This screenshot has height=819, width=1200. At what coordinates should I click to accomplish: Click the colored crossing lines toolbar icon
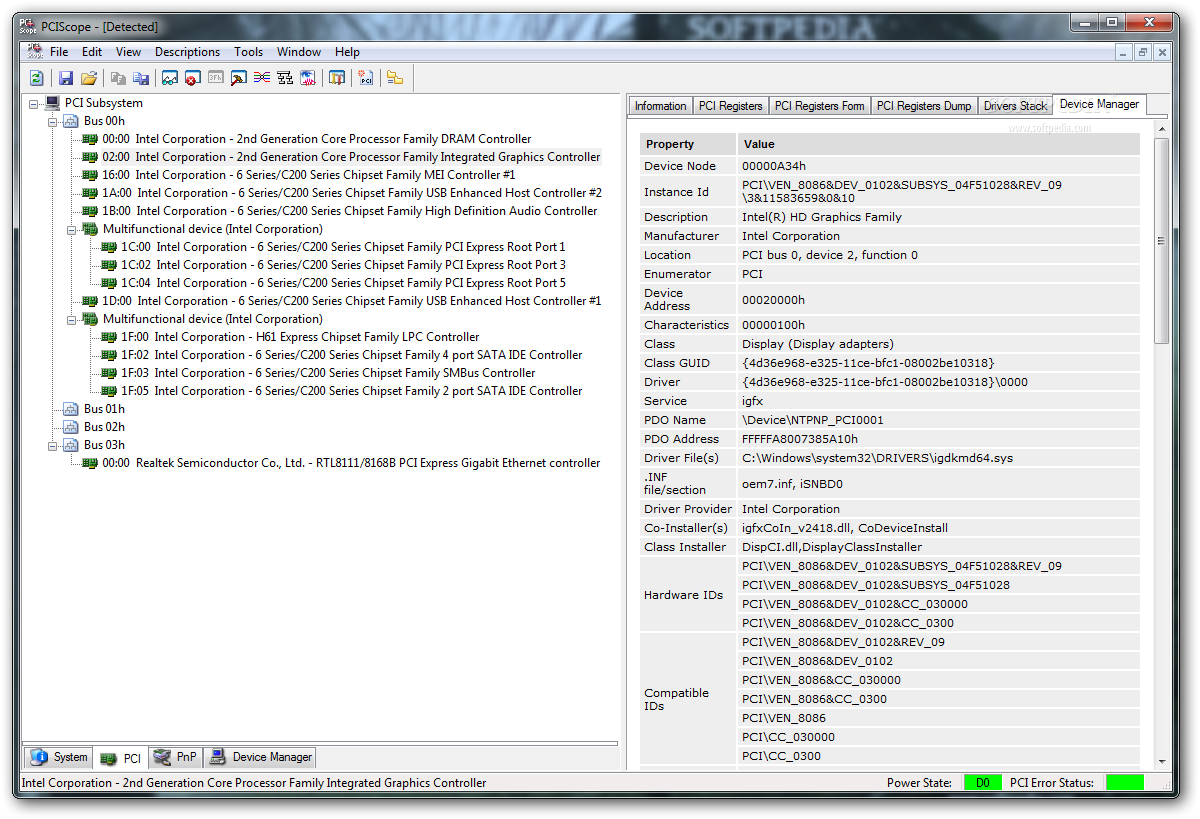click(262, 78)
